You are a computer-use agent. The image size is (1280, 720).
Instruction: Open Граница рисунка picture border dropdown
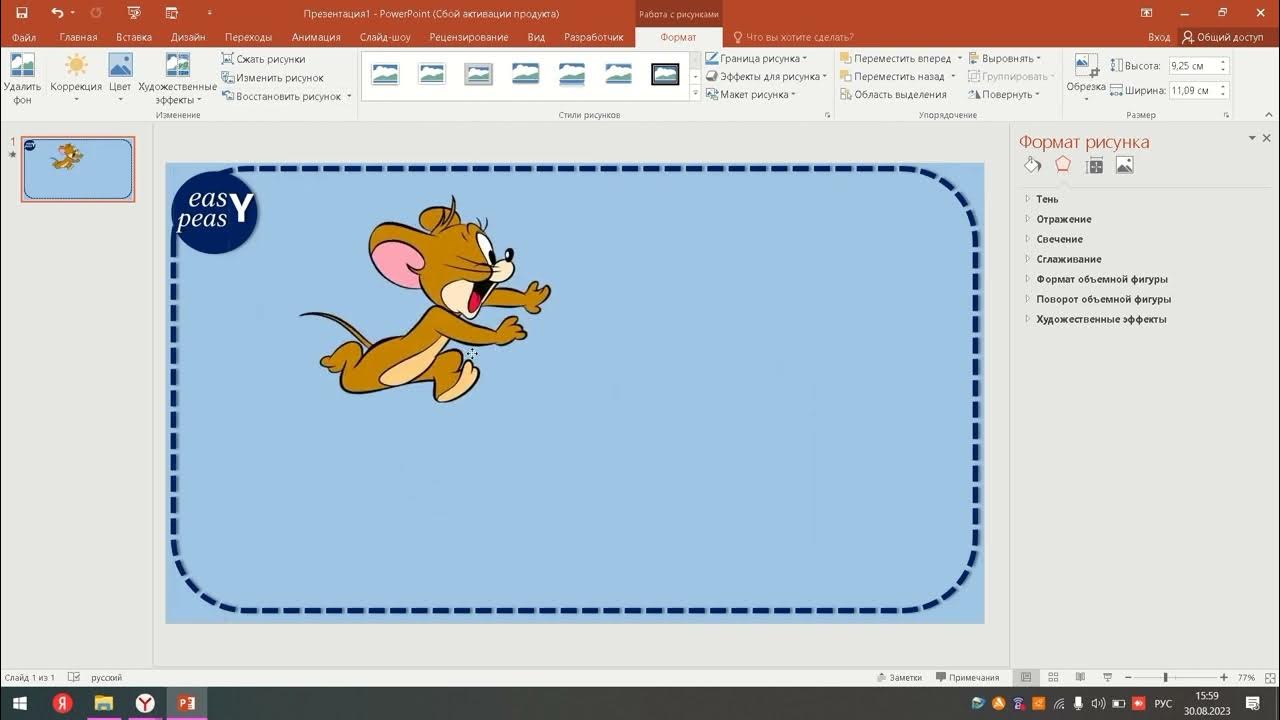coord(756,59)
